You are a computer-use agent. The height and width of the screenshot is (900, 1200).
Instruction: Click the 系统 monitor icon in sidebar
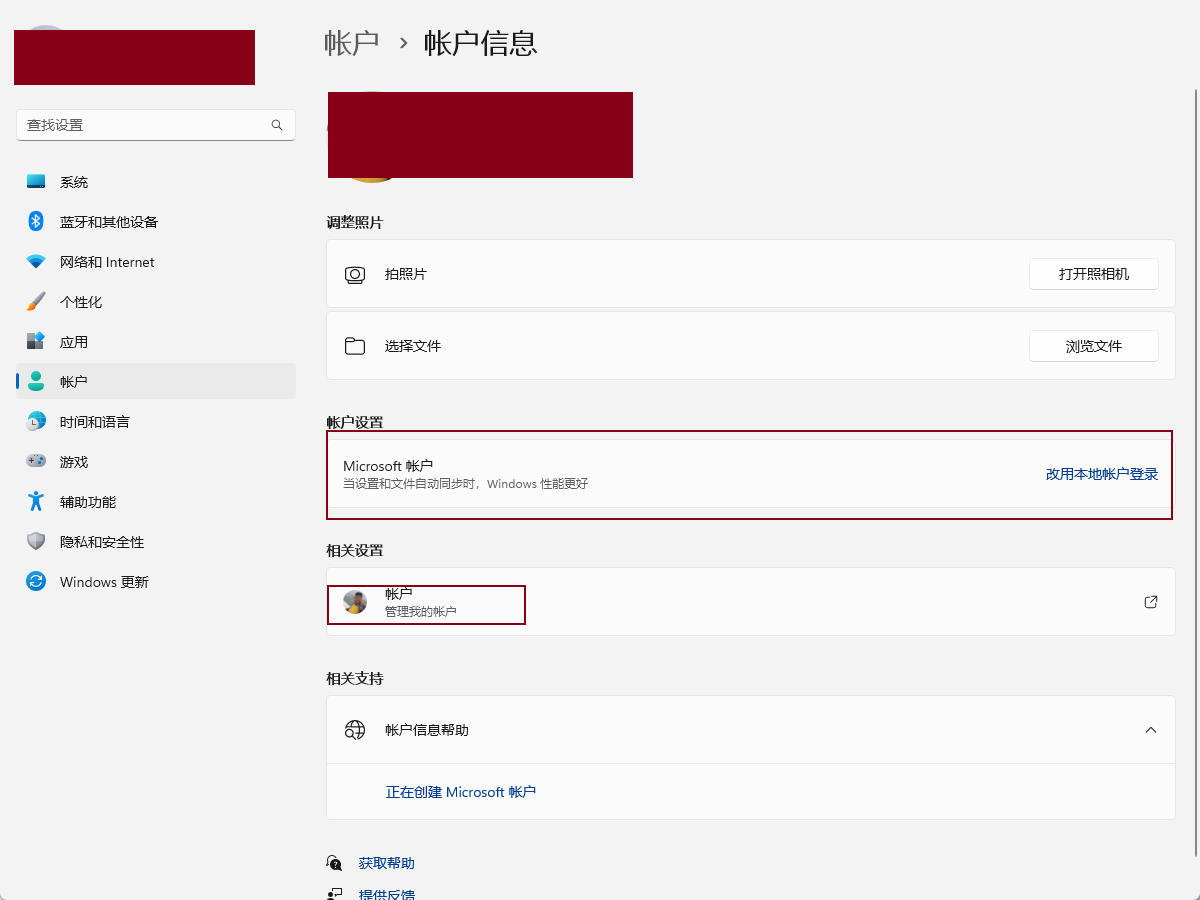tap(36, 182)
